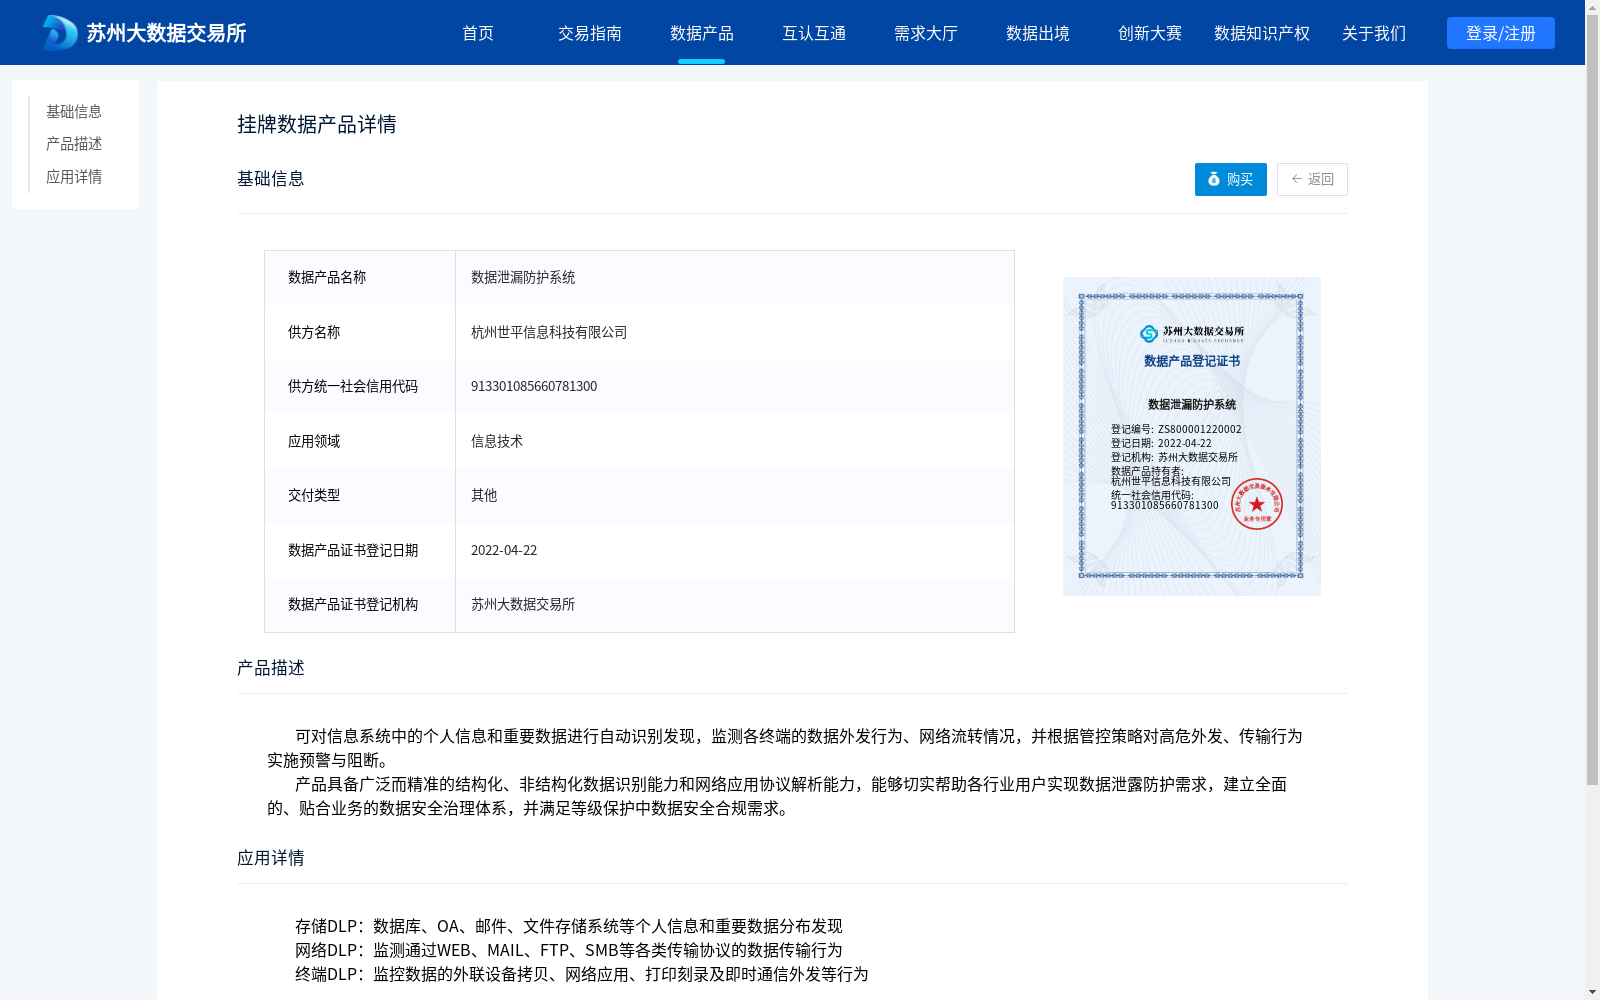The image size is (1600, 1000).
Task: Click the scrollbar down arrow
Action: tap(1592, 992)
